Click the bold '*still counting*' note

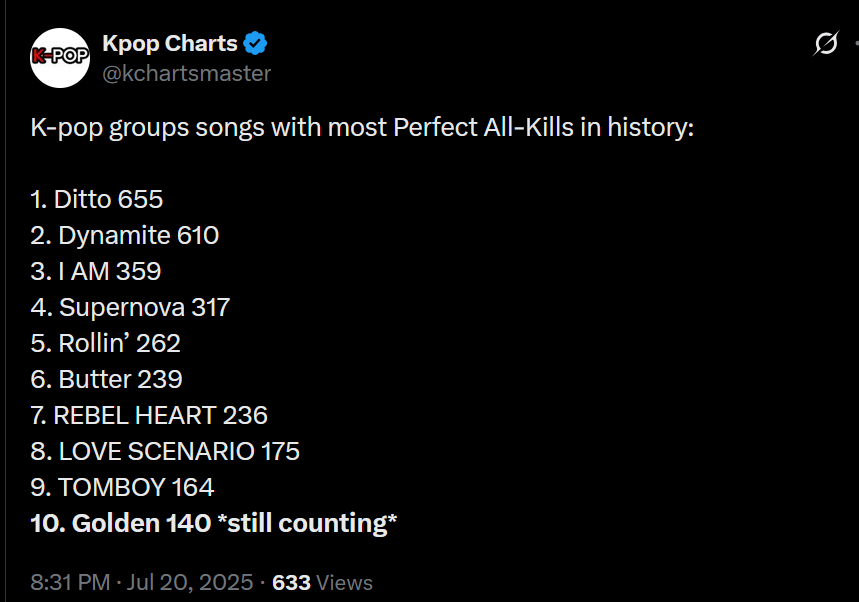[x=307, y=524]
